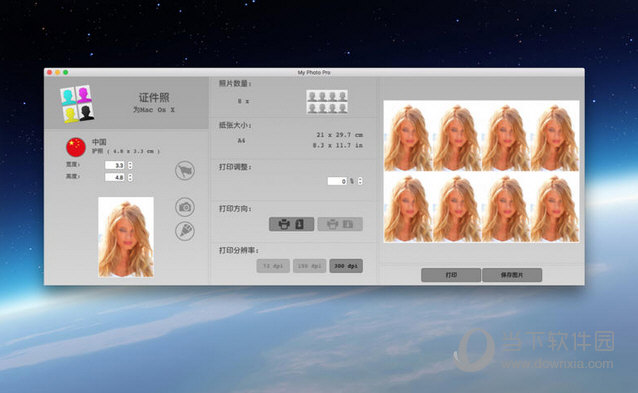
Task: Click the 打印 print button
Action: [x=451, y=275]
